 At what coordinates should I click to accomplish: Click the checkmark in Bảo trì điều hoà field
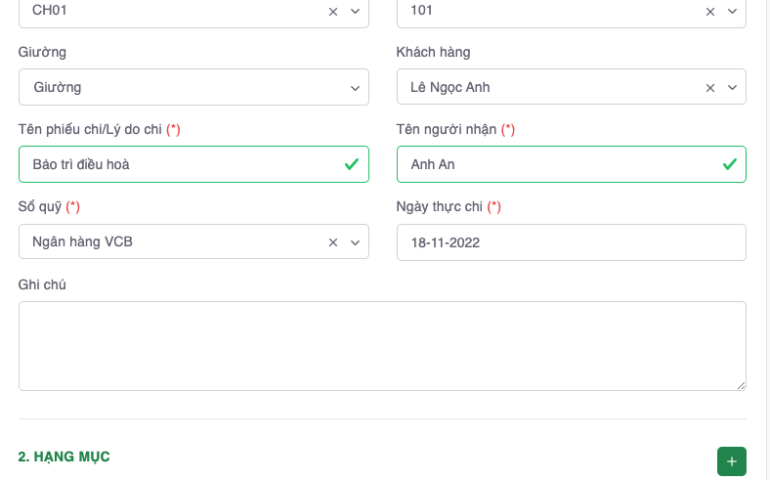(351, 164)
